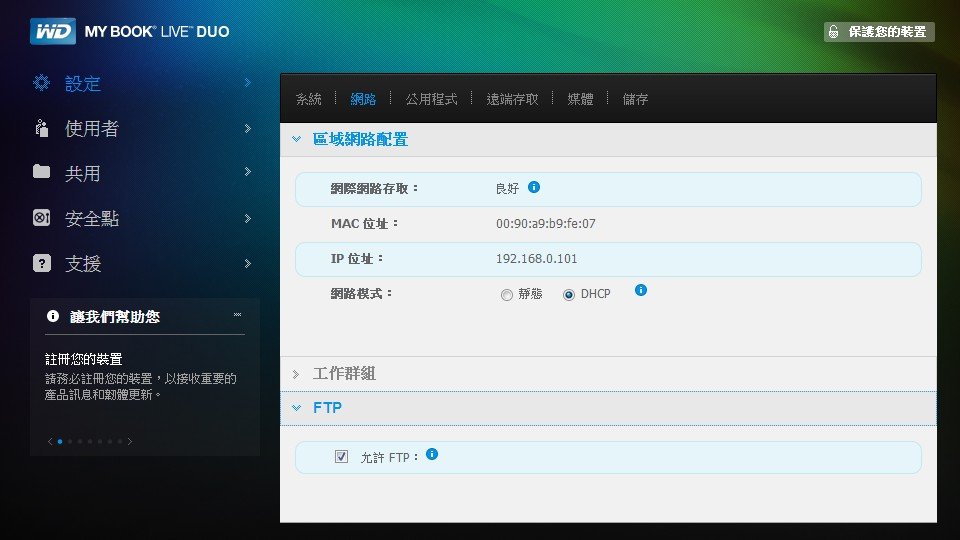The width and height of the screenshot is (960, 540).
Task: Click info icon next to 允許 FTP
Action: click(x=432, y=454)
